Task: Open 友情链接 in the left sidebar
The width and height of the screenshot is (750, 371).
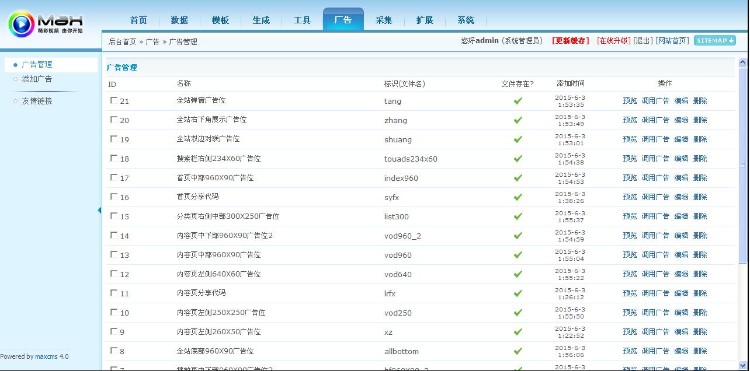Action: coord(37,101)
